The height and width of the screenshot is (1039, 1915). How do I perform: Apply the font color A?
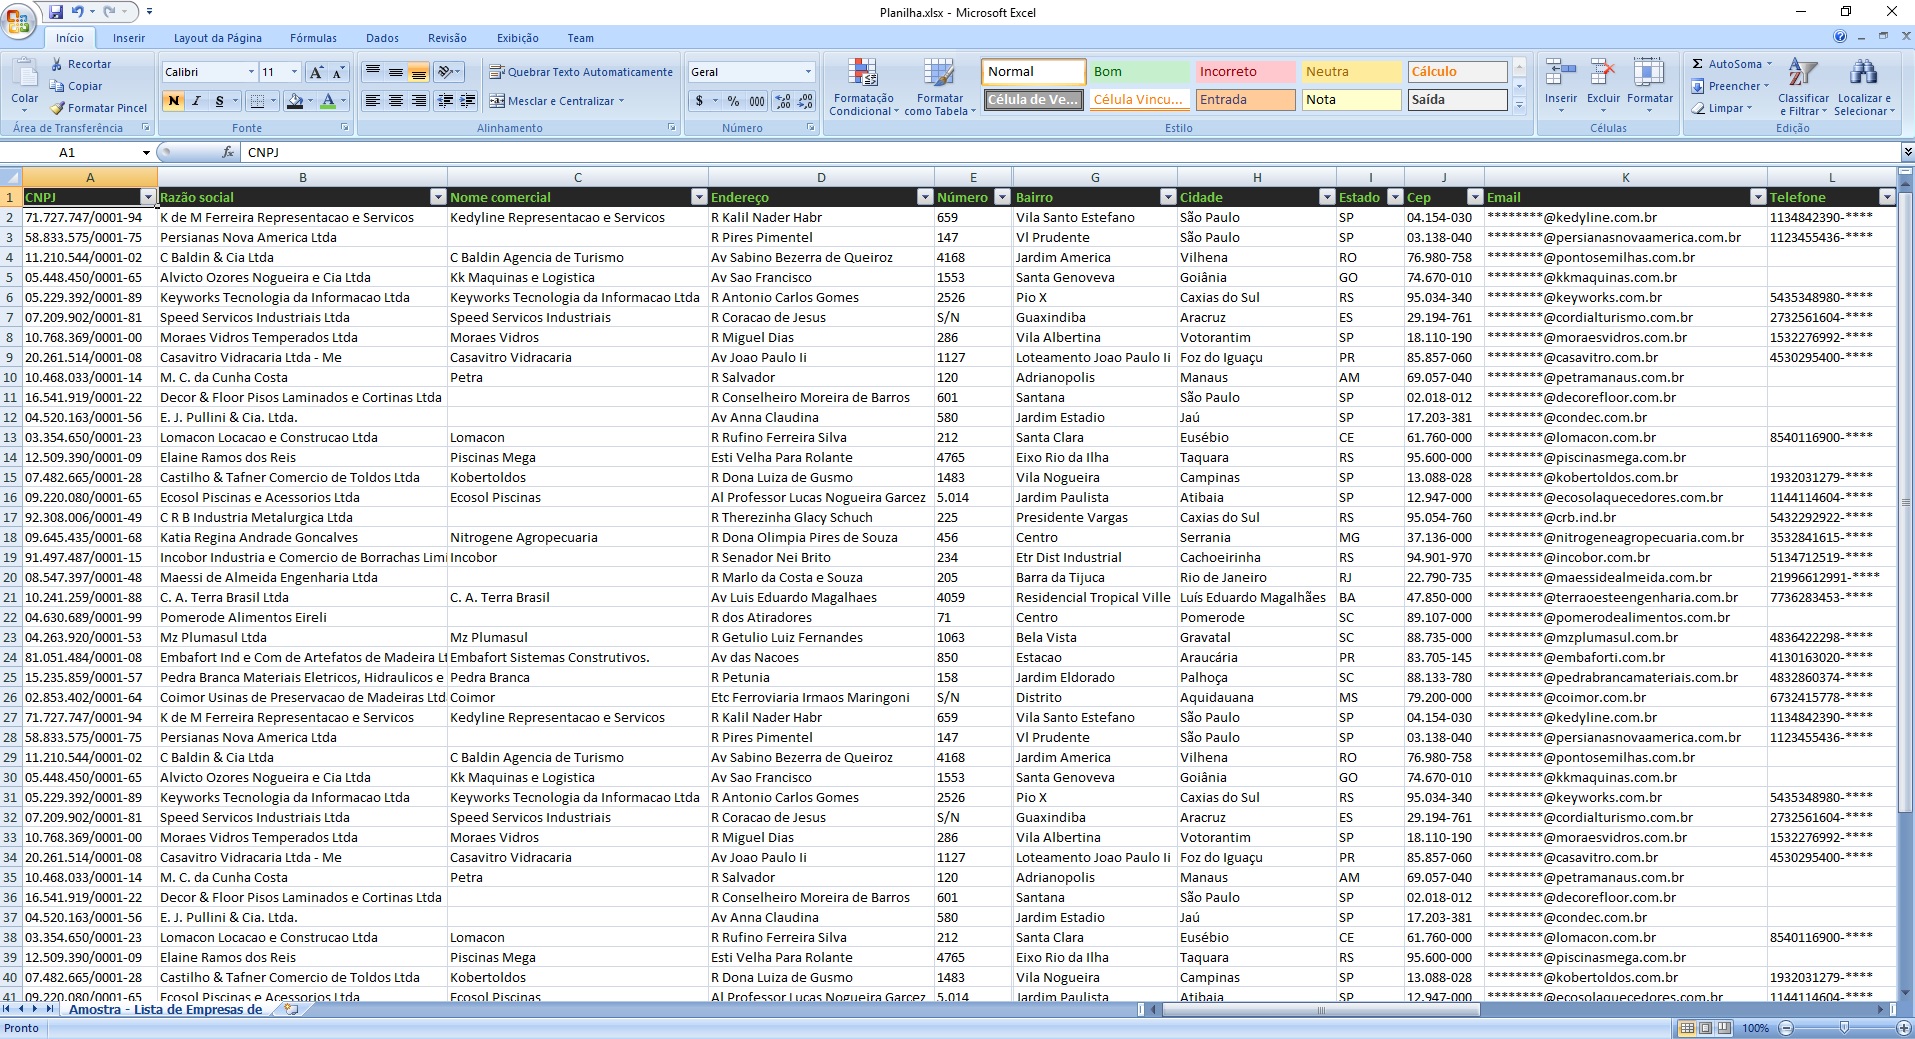coord(328,101)
